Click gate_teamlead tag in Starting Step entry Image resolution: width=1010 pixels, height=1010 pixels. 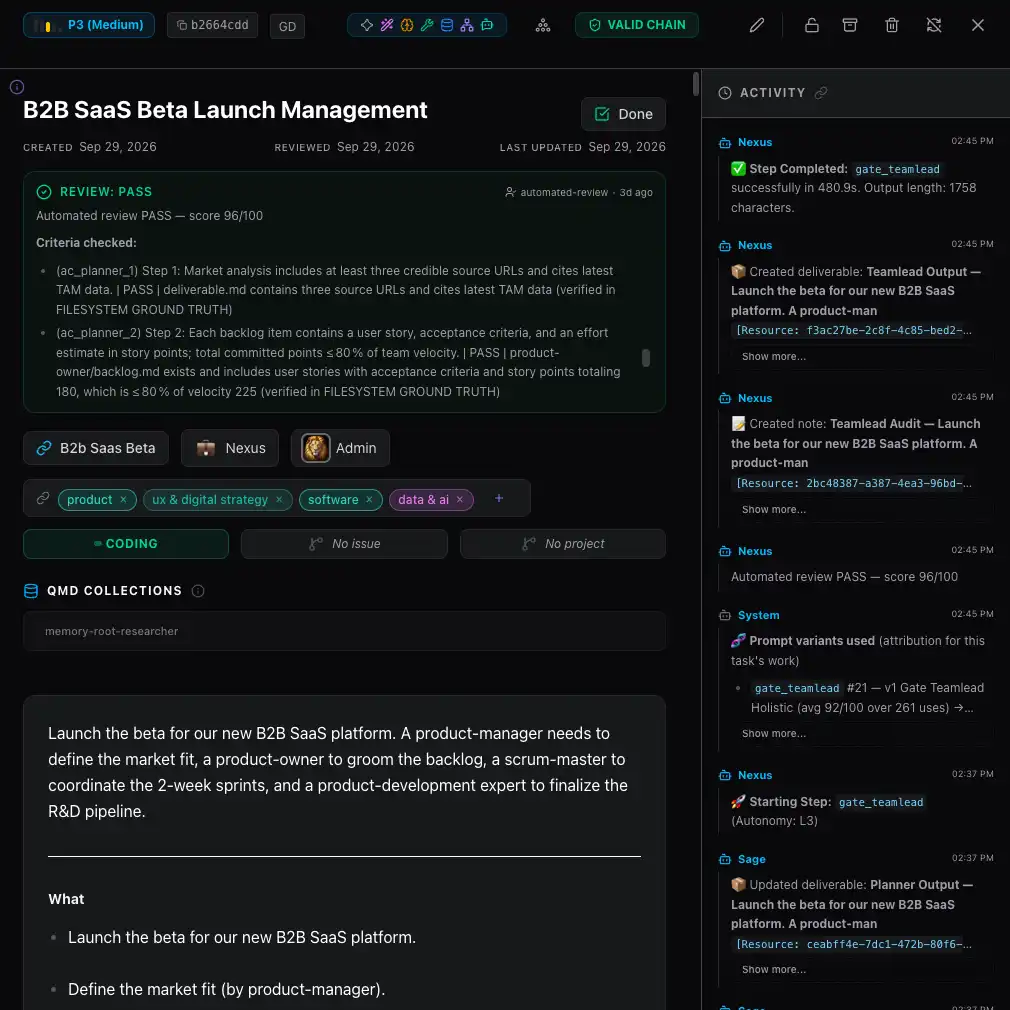[x=881, y=802]
